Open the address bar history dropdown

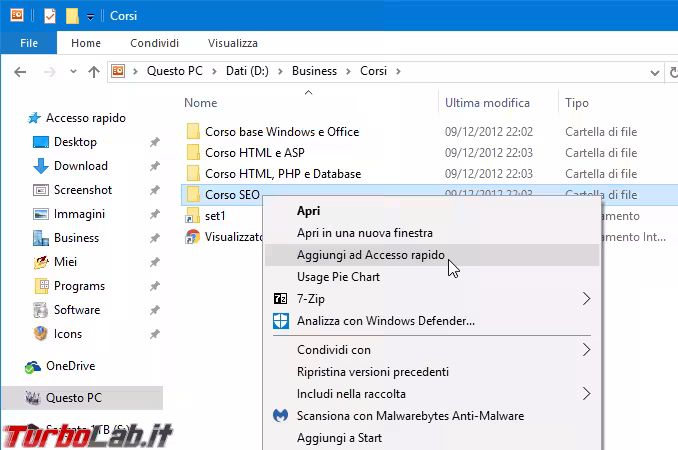(x=655, y=73)
